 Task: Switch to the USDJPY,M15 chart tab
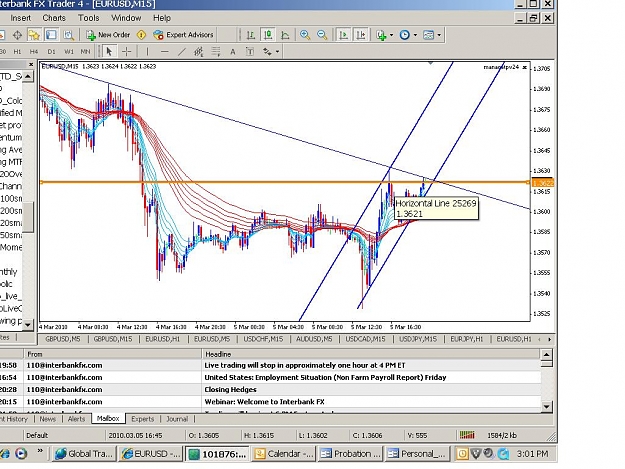click(418, 339)
